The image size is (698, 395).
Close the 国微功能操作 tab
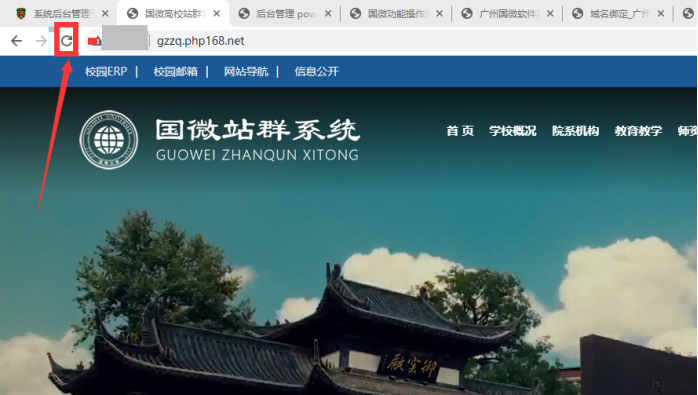click(x=439, y=14)
